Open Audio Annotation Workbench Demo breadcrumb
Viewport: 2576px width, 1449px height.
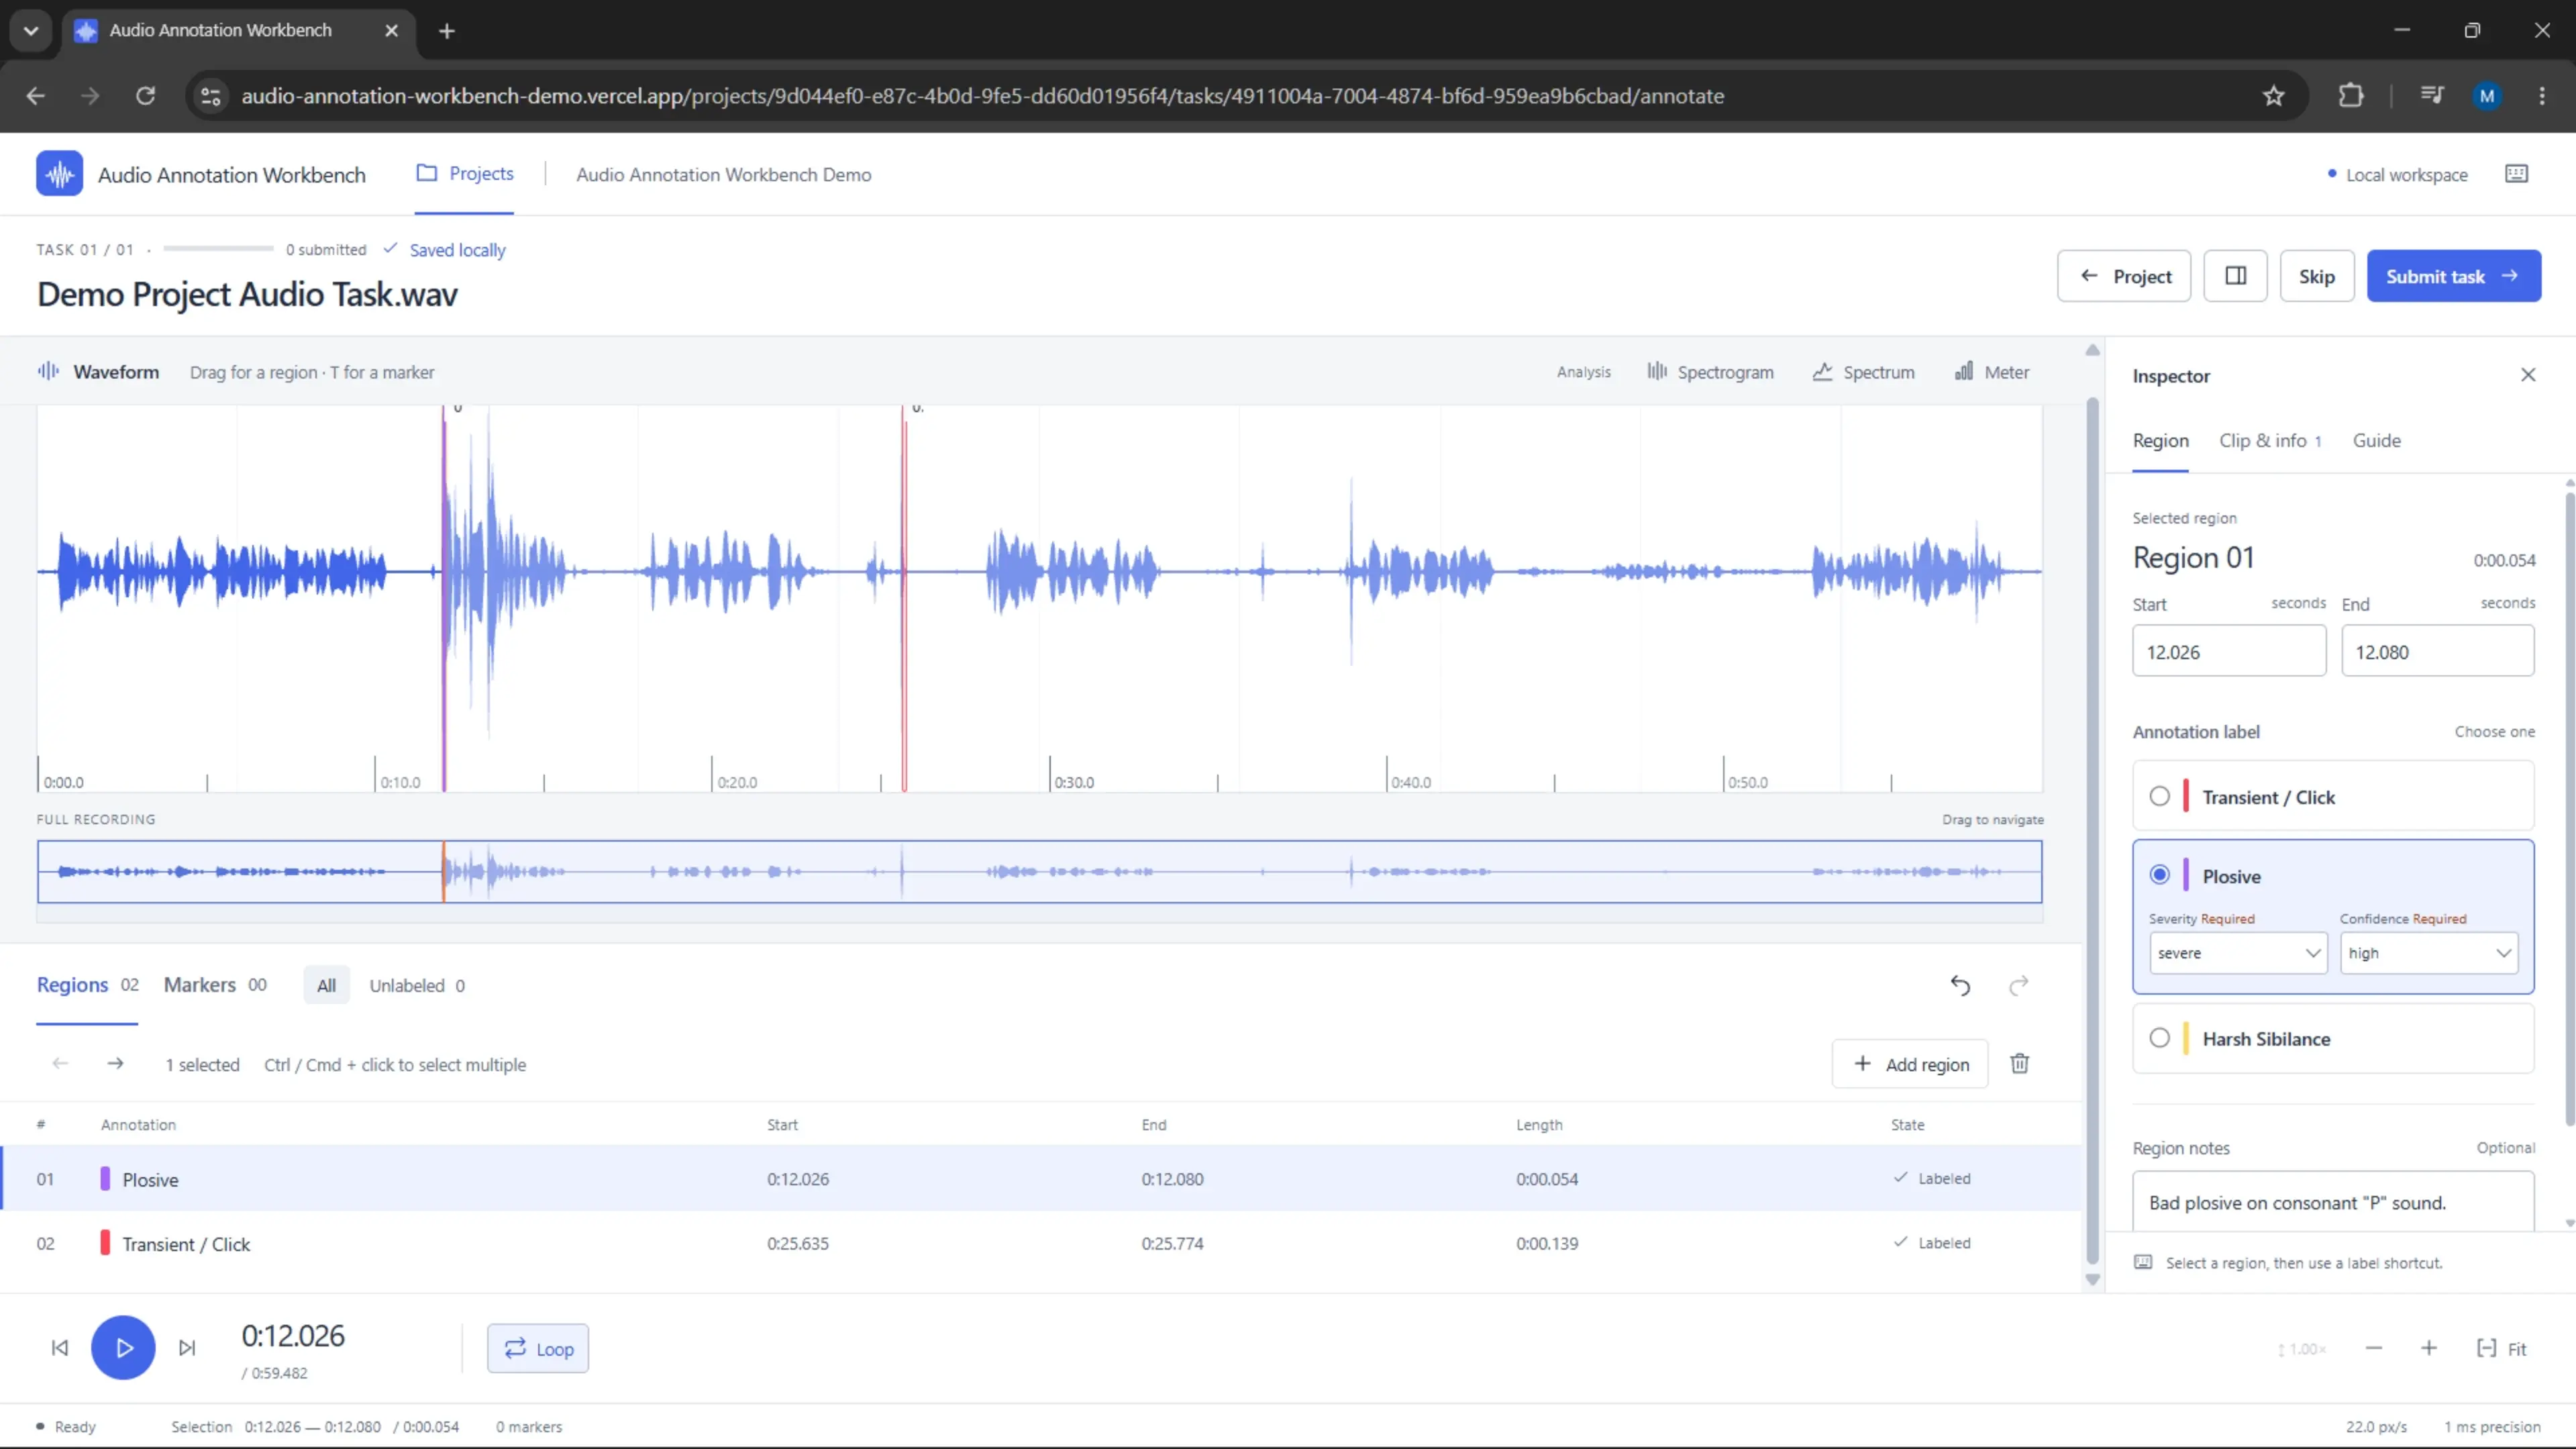[723, 174]
